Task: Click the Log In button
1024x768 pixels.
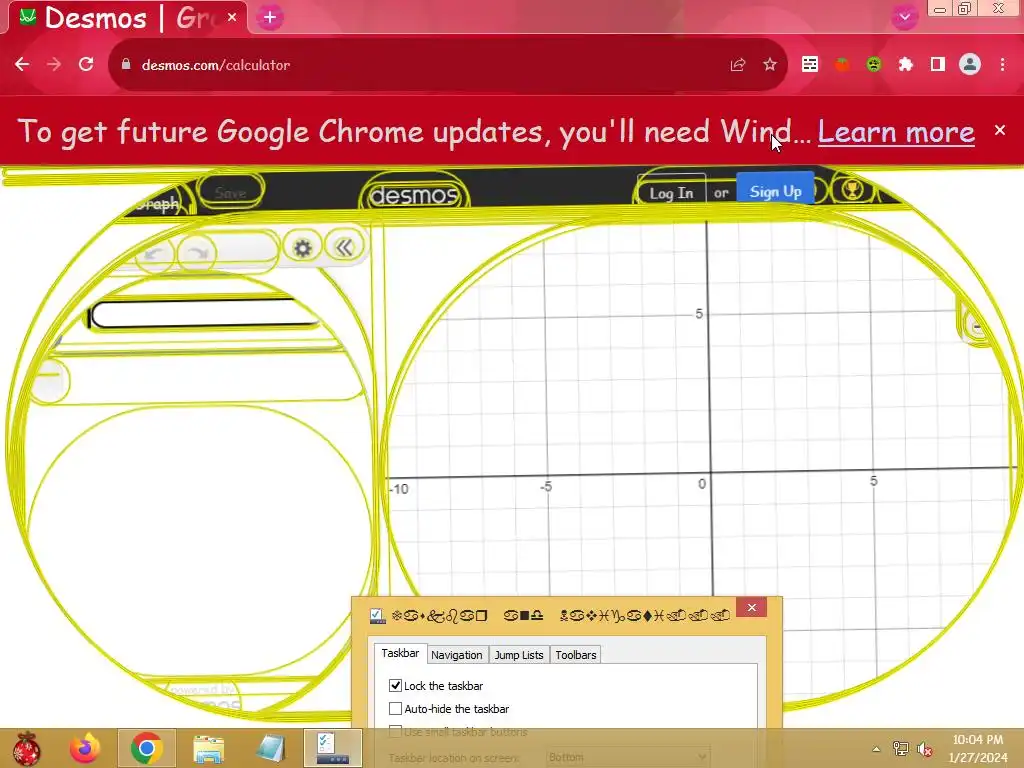Action: coord(671,193)
